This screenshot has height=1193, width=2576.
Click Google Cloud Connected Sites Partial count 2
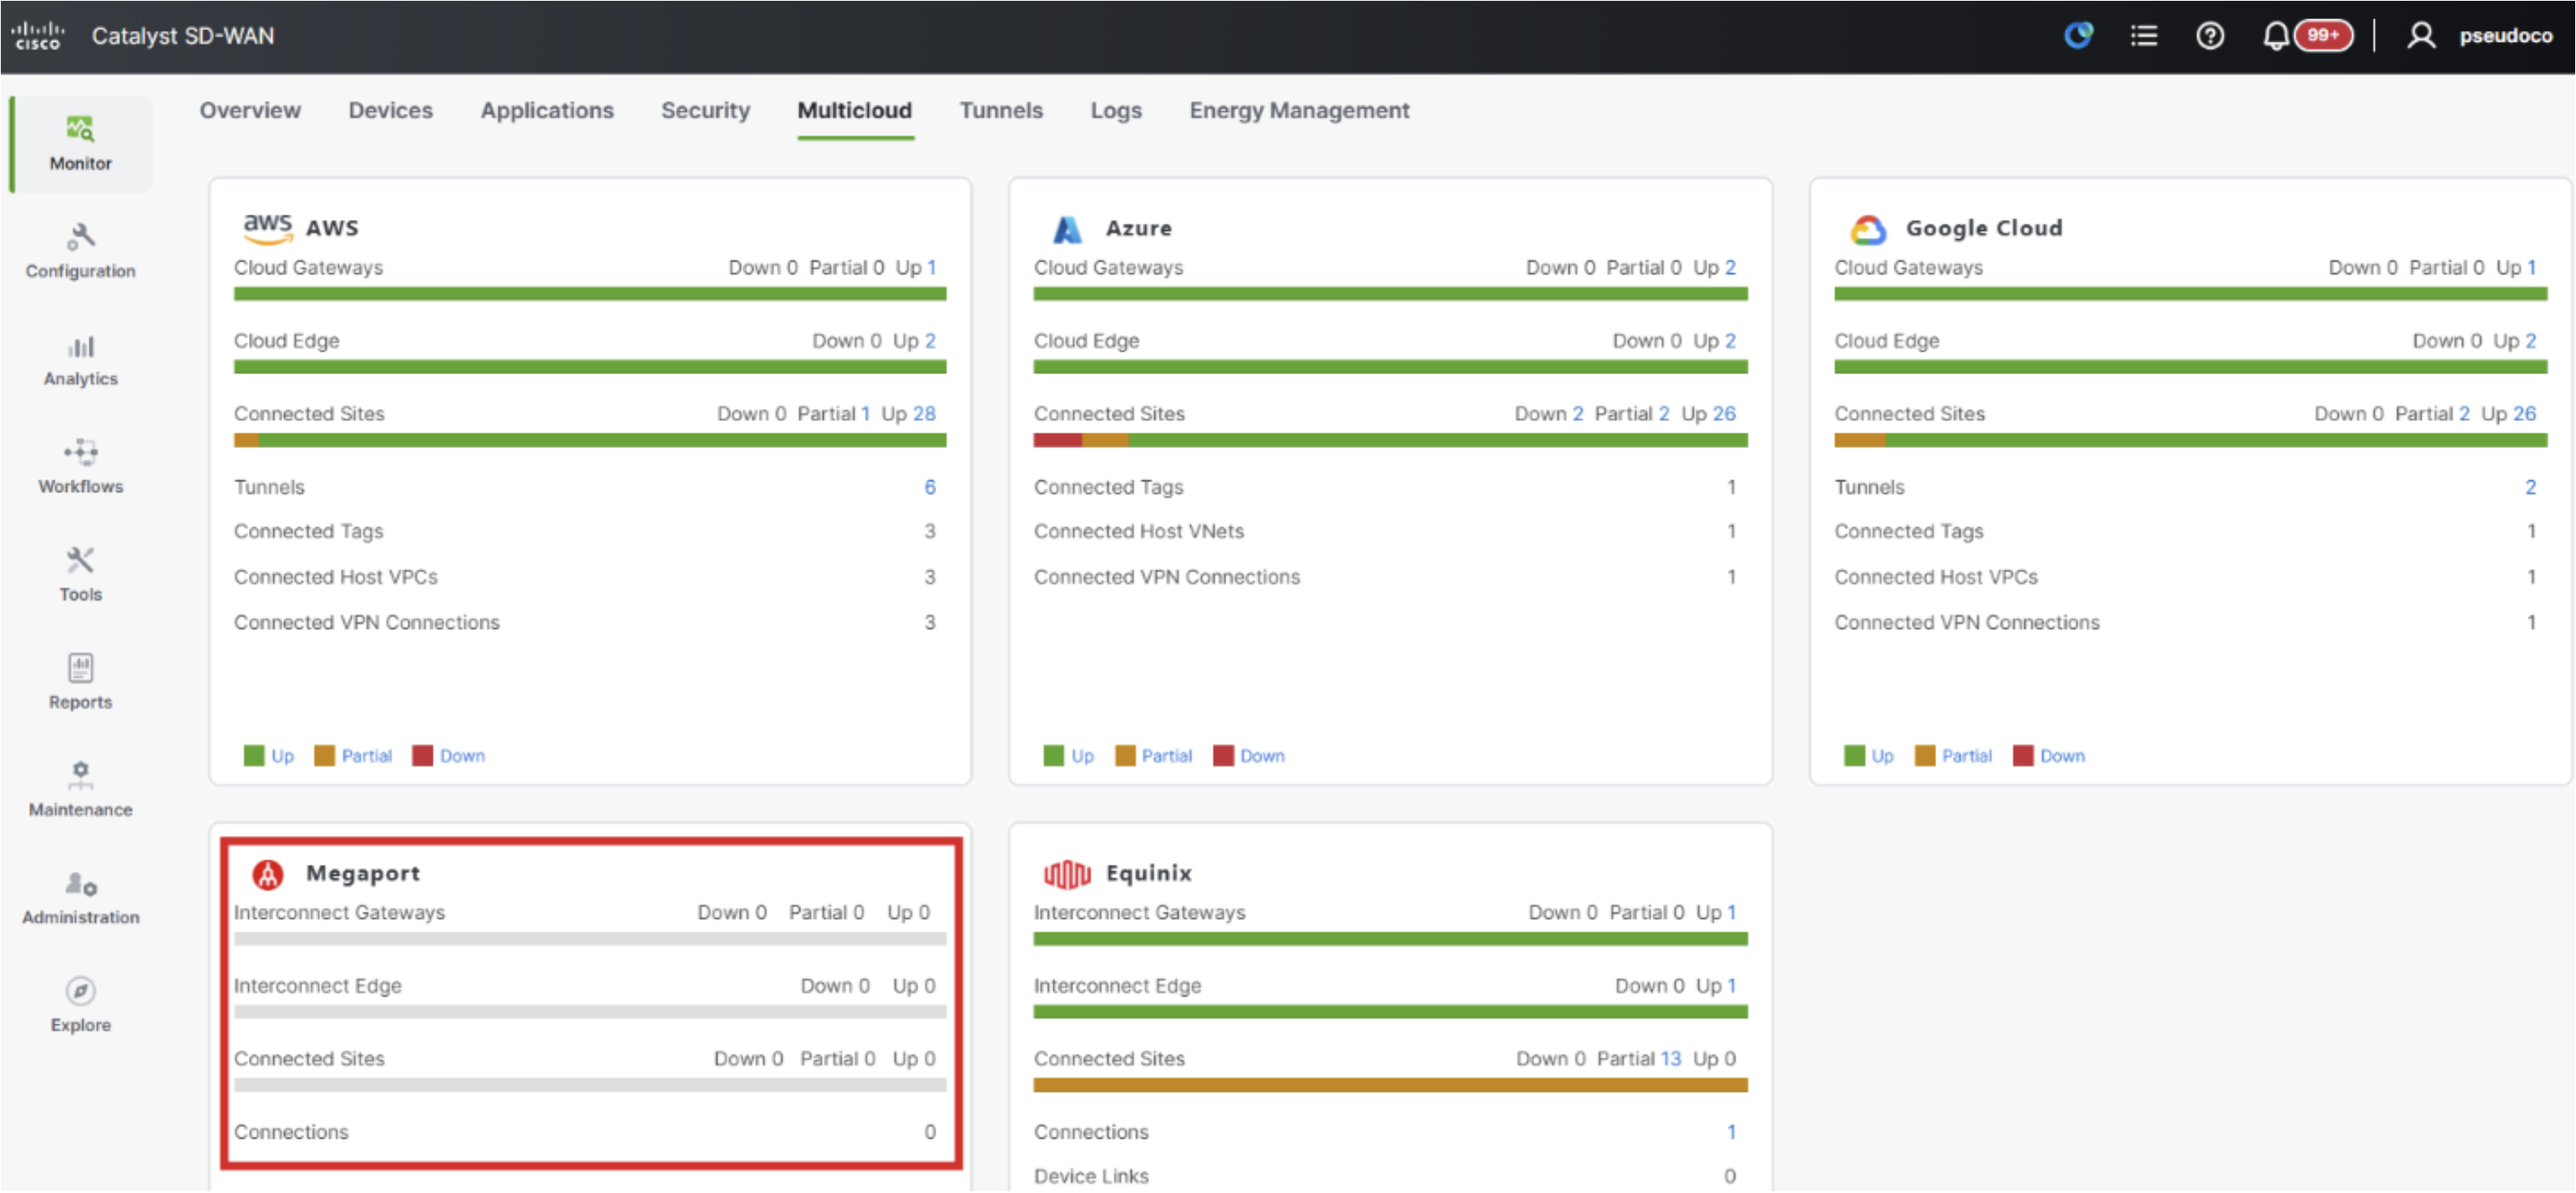pos(2464,413)
